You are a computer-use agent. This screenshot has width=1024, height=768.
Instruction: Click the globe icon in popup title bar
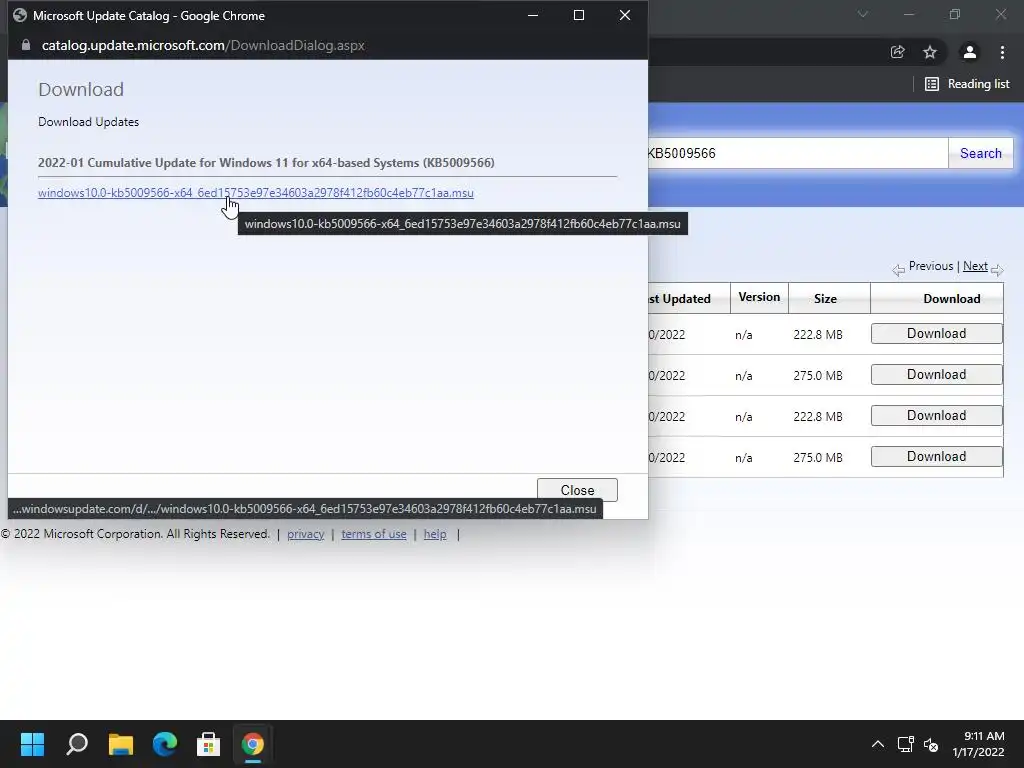pos(20,15)
